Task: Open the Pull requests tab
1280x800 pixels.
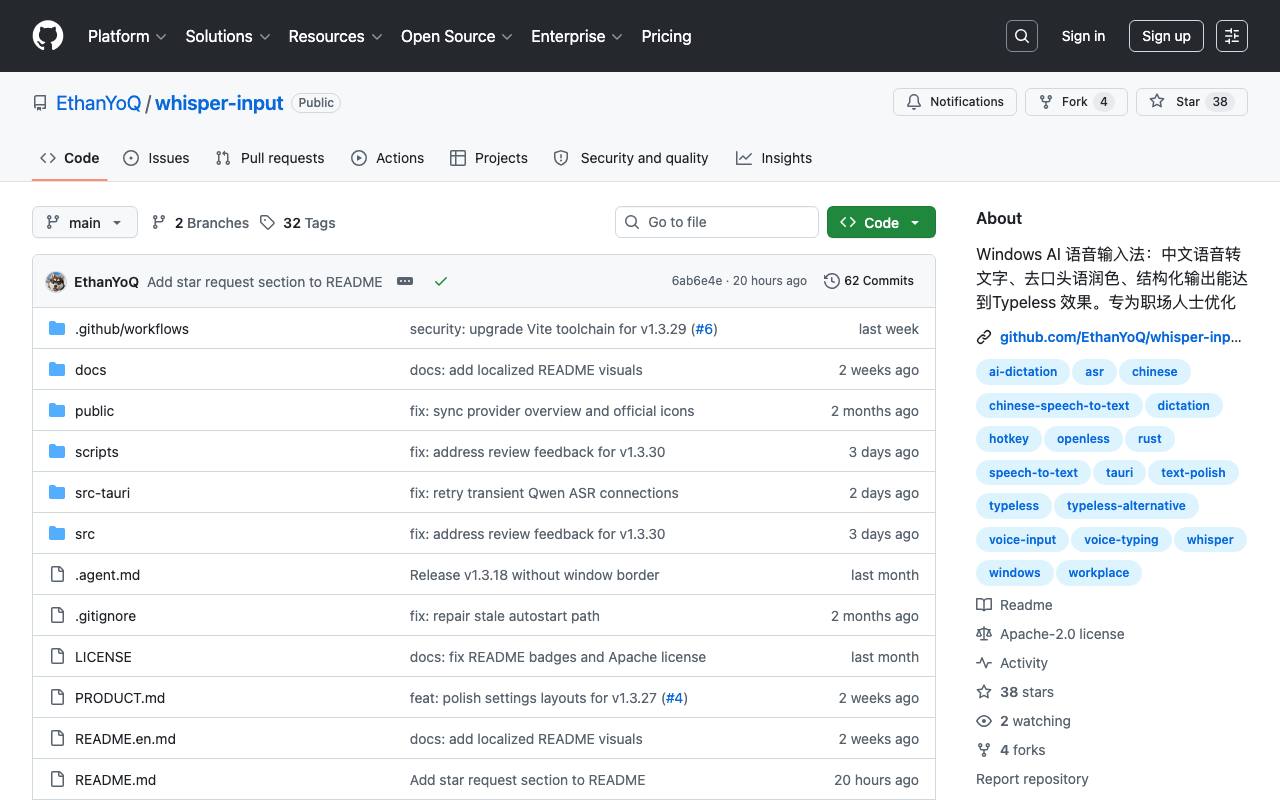Action: point(270,158)
